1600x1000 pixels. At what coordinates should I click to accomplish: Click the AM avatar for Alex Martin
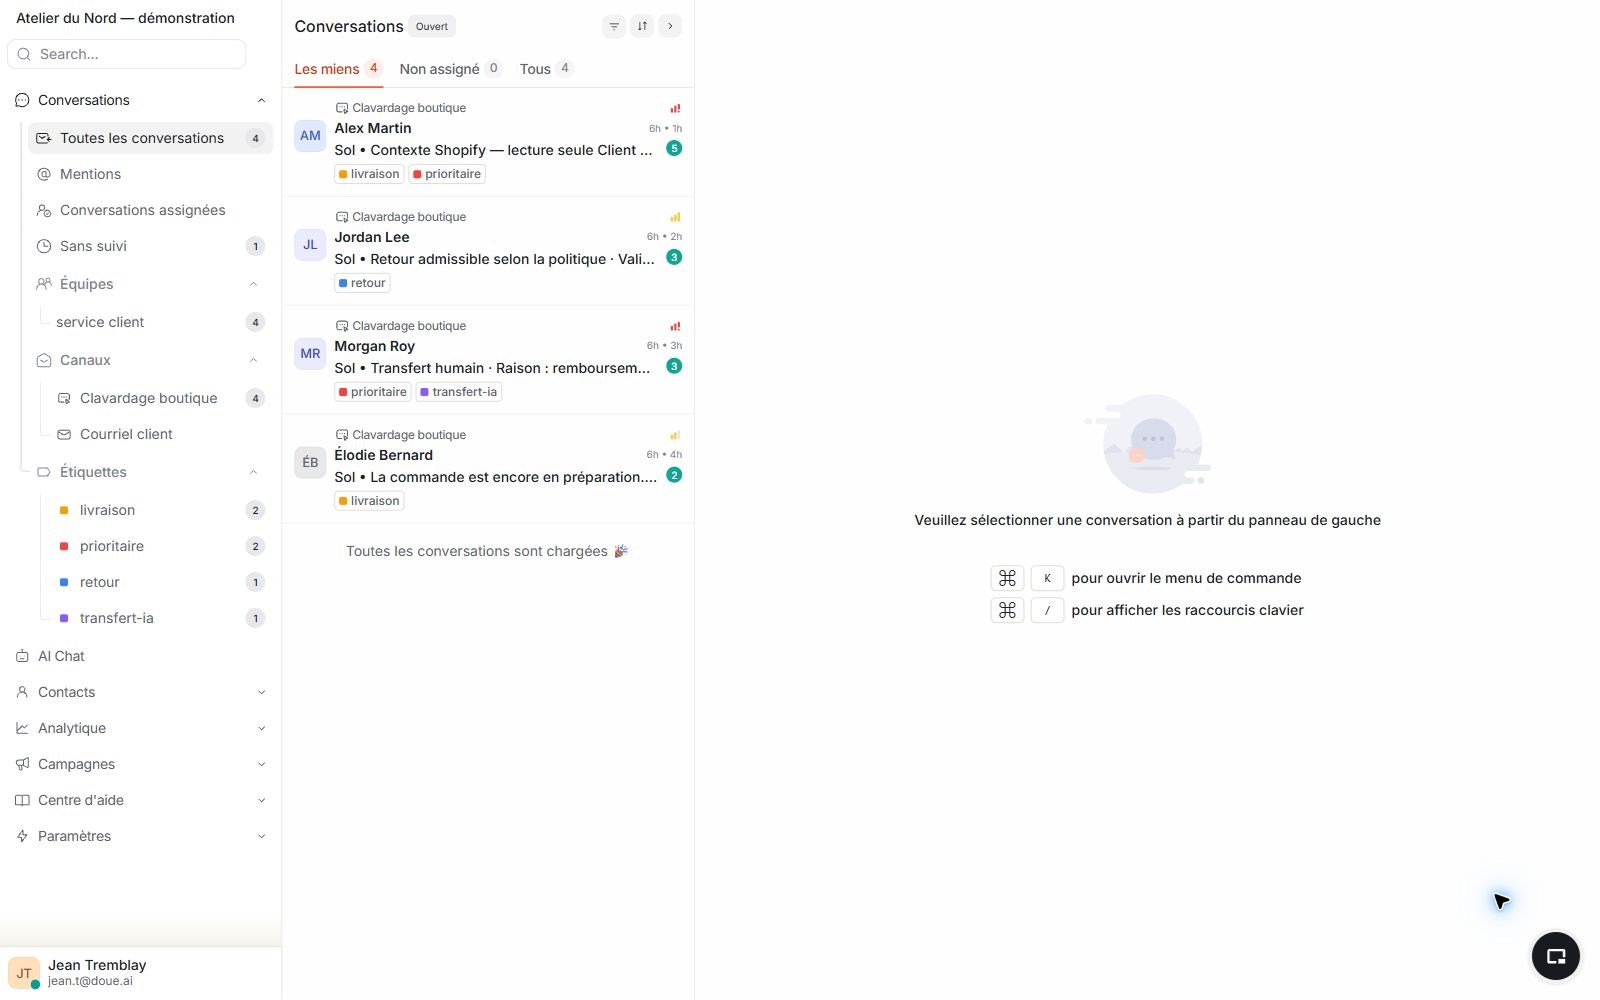point(310,136)
